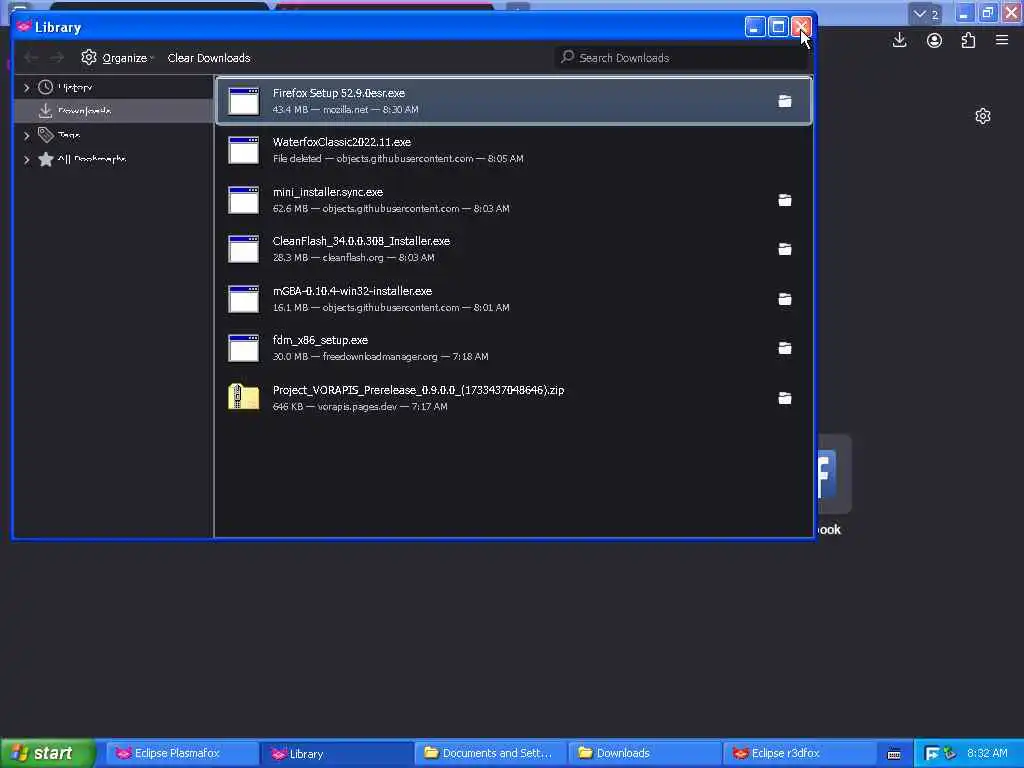Click the mini_installer.sync.exe file icon
The image size is (1024, 768).
point(244,200)
